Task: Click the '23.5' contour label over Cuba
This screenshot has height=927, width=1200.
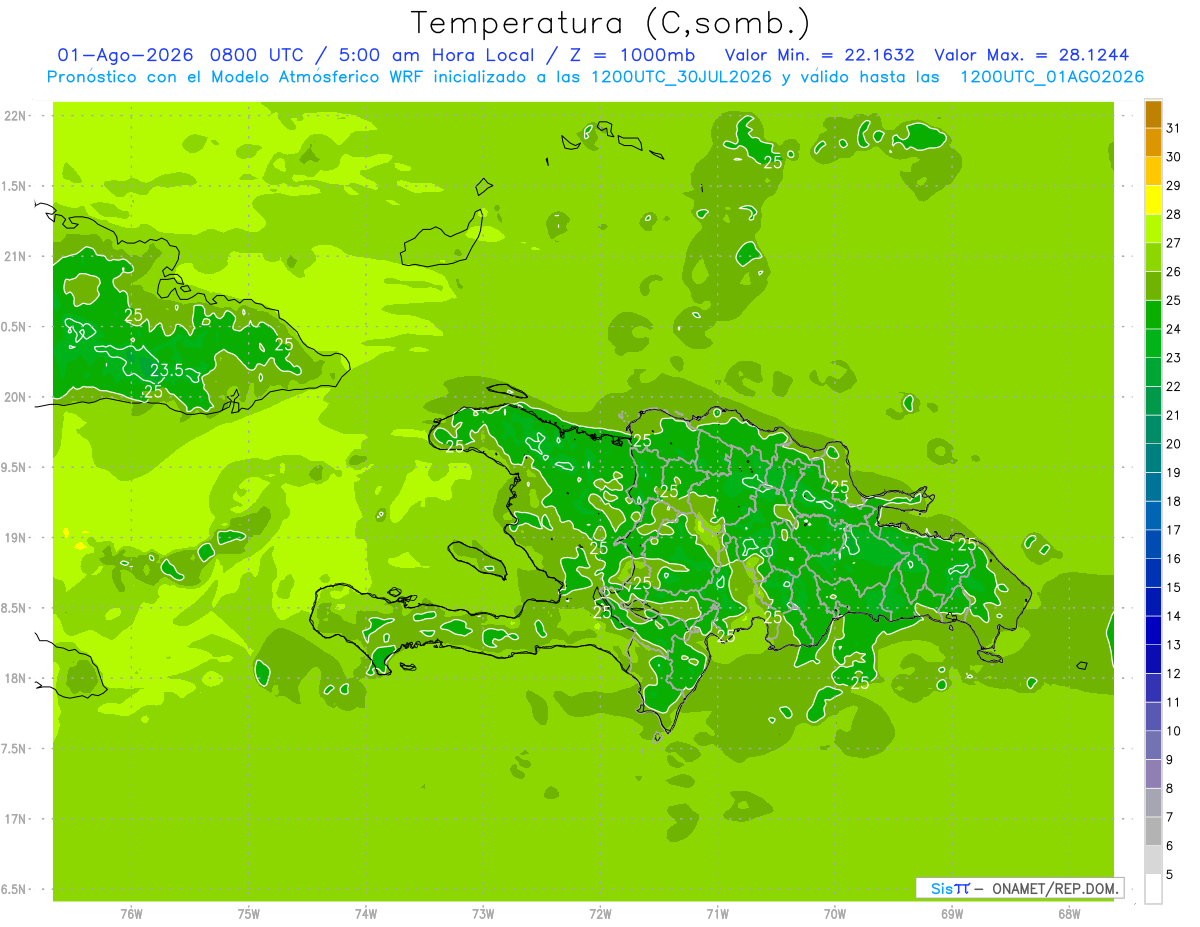Action: click(x=166, y=370)
